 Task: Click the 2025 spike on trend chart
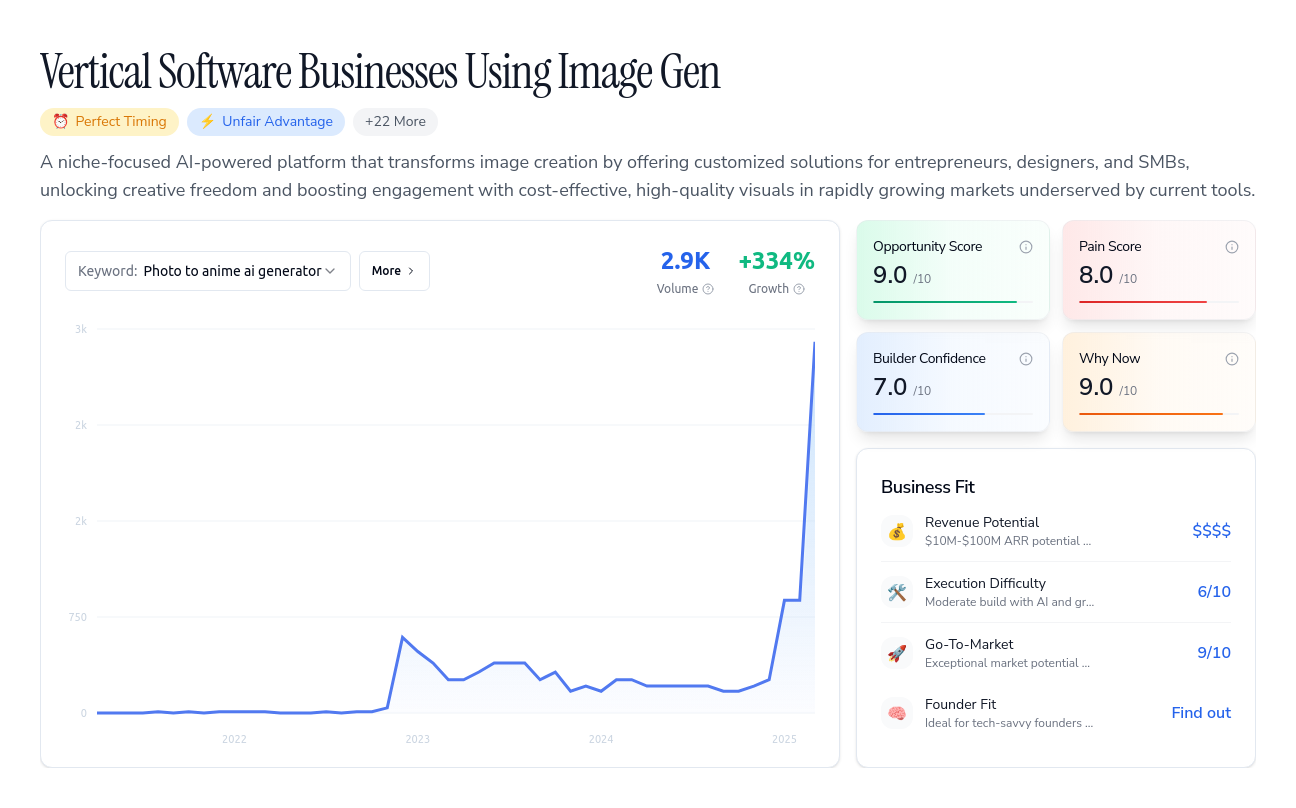(x=808, y=470)
